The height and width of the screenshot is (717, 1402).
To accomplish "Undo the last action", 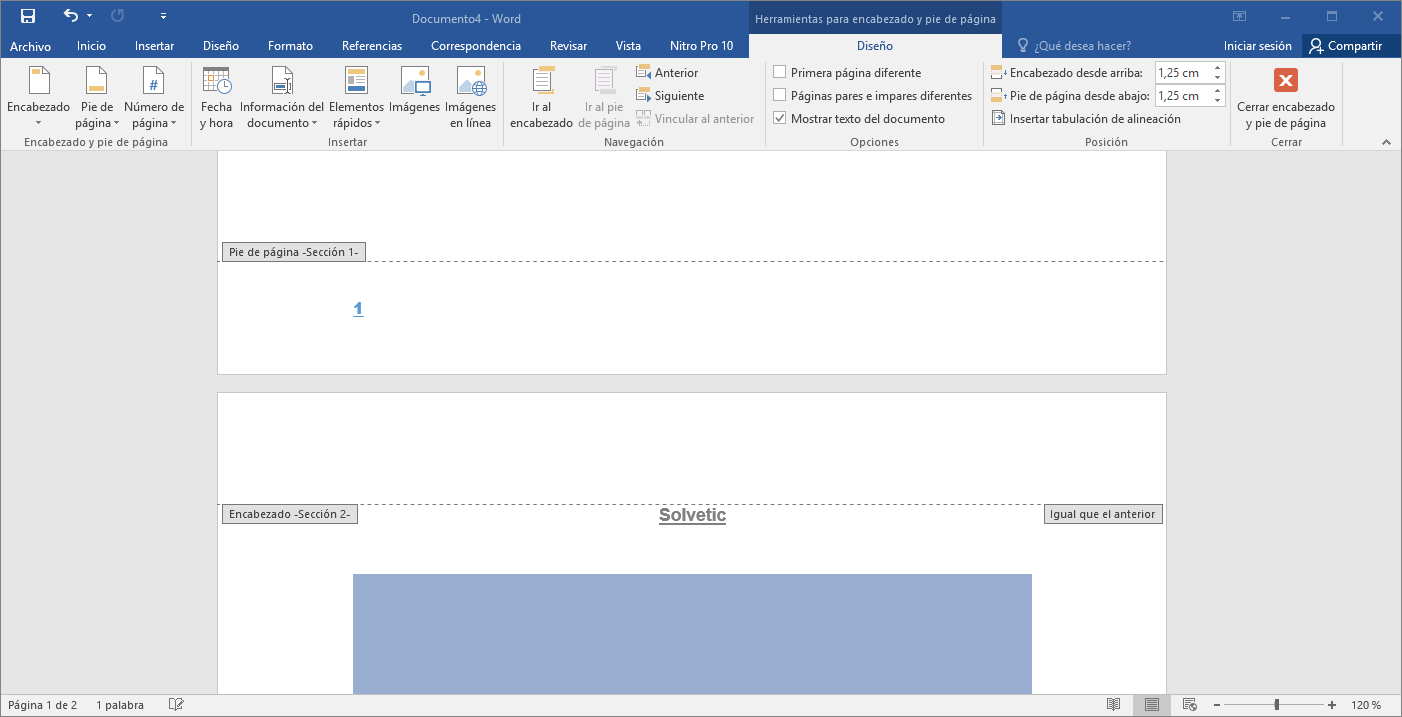I will (x=70, y=16).
